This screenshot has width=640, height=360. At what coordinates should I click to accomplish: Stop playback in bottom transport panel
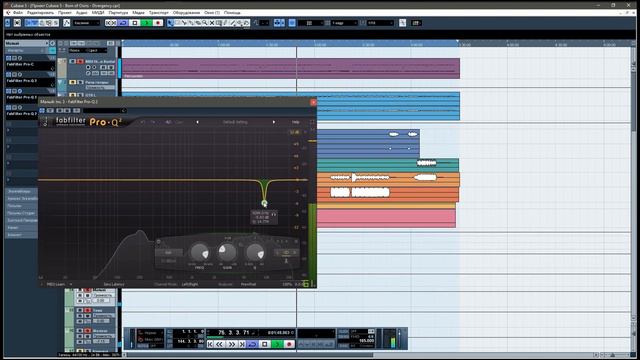264,344
